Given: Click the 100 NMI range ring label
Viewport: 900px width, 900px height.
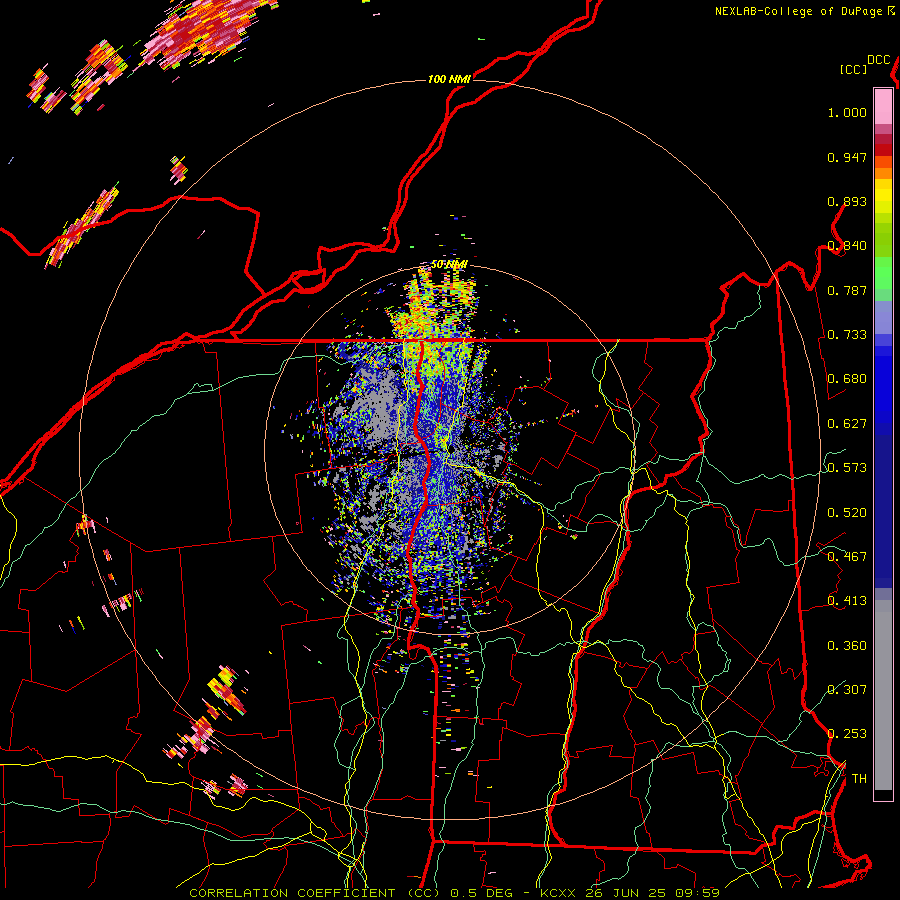Looking at the screenshot, I should tap(449, 79).
